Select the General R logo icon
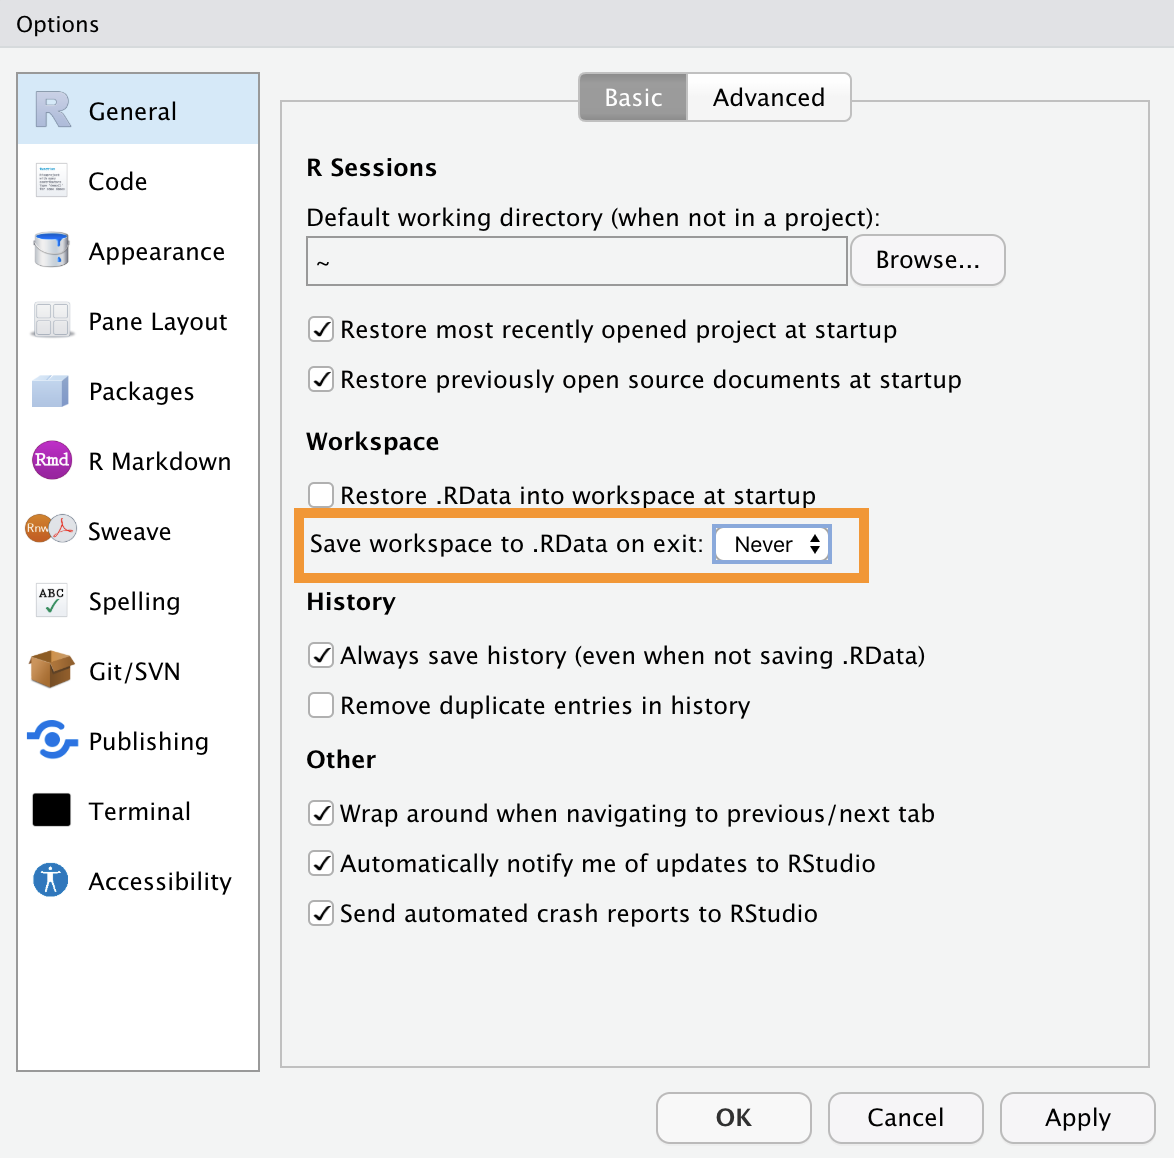The height and width of the screenshot is (1158, 1174). pyautogui.click(x=52, y=110)
